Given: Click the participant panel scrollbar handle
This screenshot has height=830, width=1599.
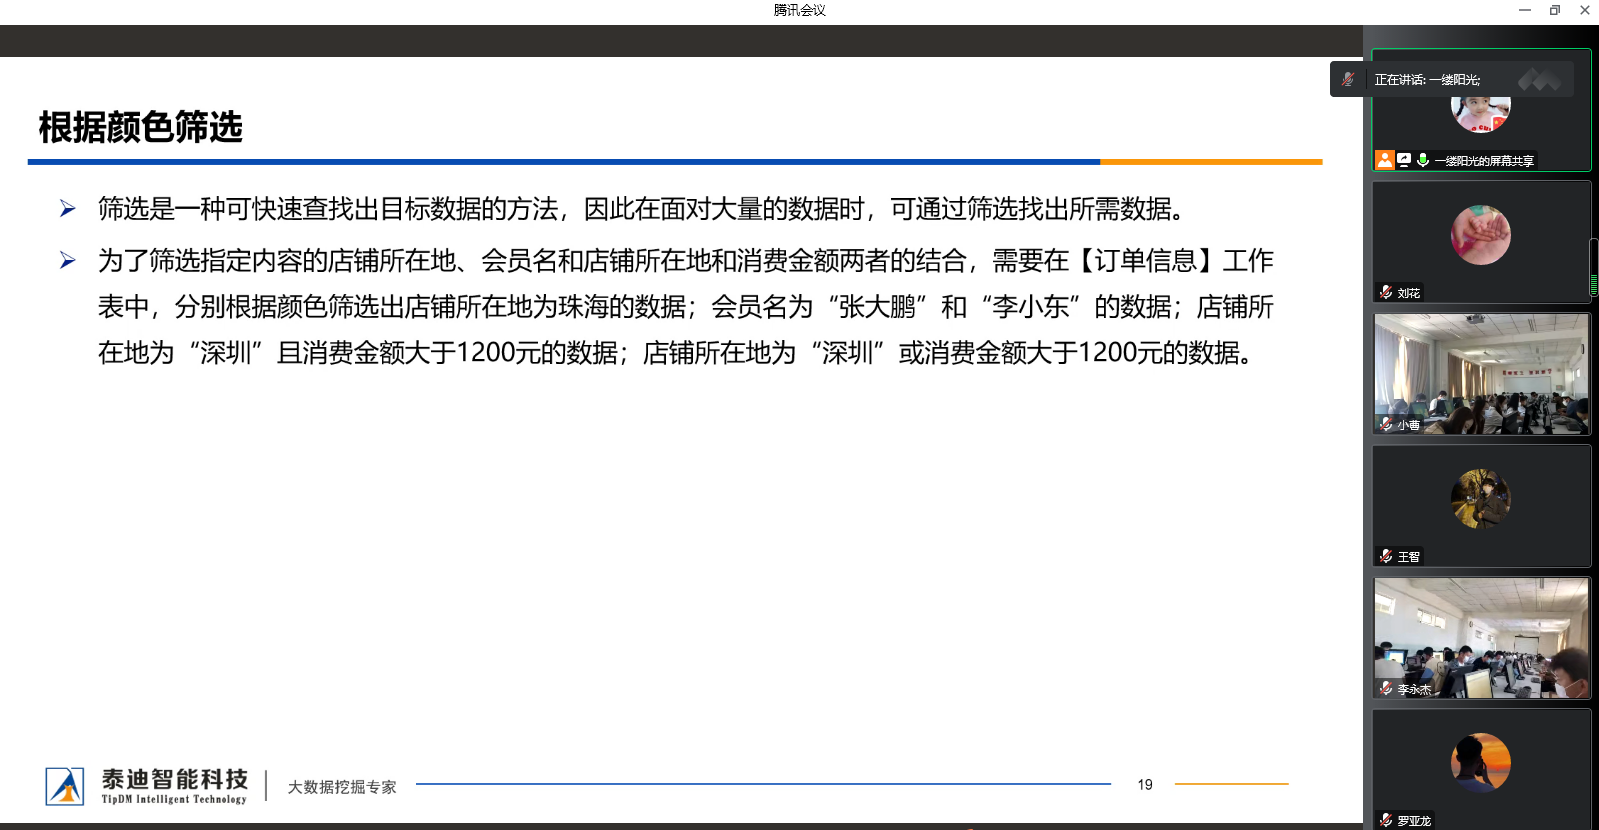Looking at the screenshot, I should click(x=1594, y=268).
